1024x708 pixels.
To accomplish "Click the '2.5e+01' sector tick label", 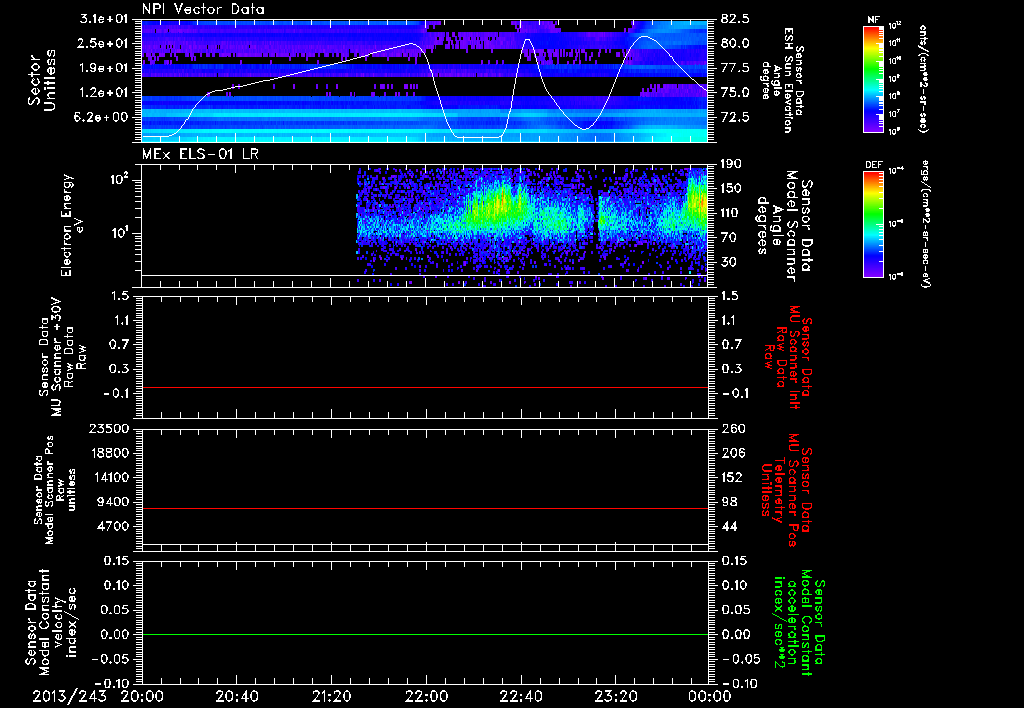I will coord(105,43).
